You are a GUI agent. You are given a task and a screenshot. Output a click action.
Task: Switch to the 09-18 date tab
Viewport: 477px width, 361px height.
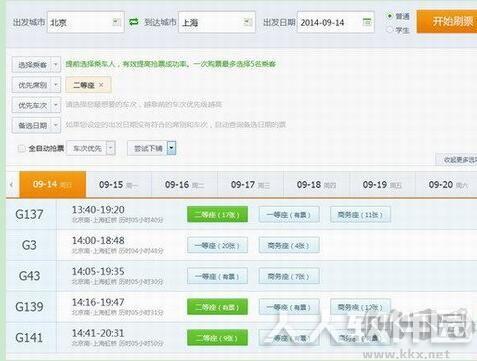point(316,184)
